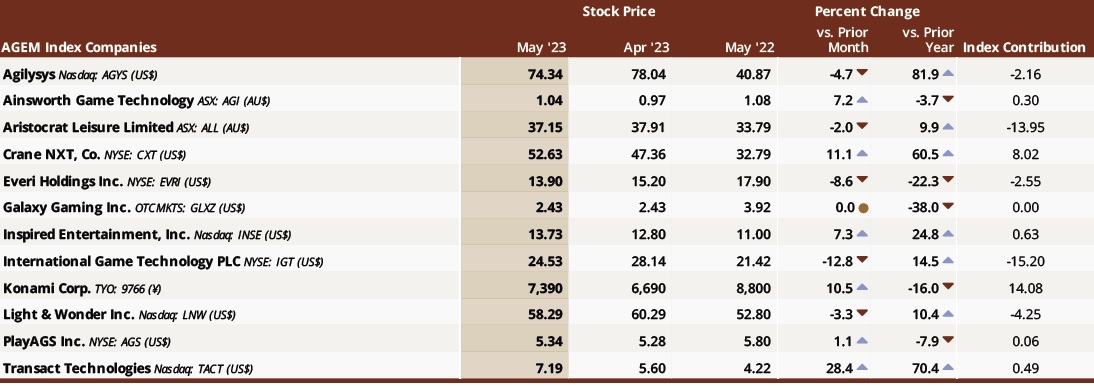Image resolution: width=1094 pixels, height=388 pixels.
Task: Click the up arrow beside PlayAGS 1.1
Action: coord(863,341)
